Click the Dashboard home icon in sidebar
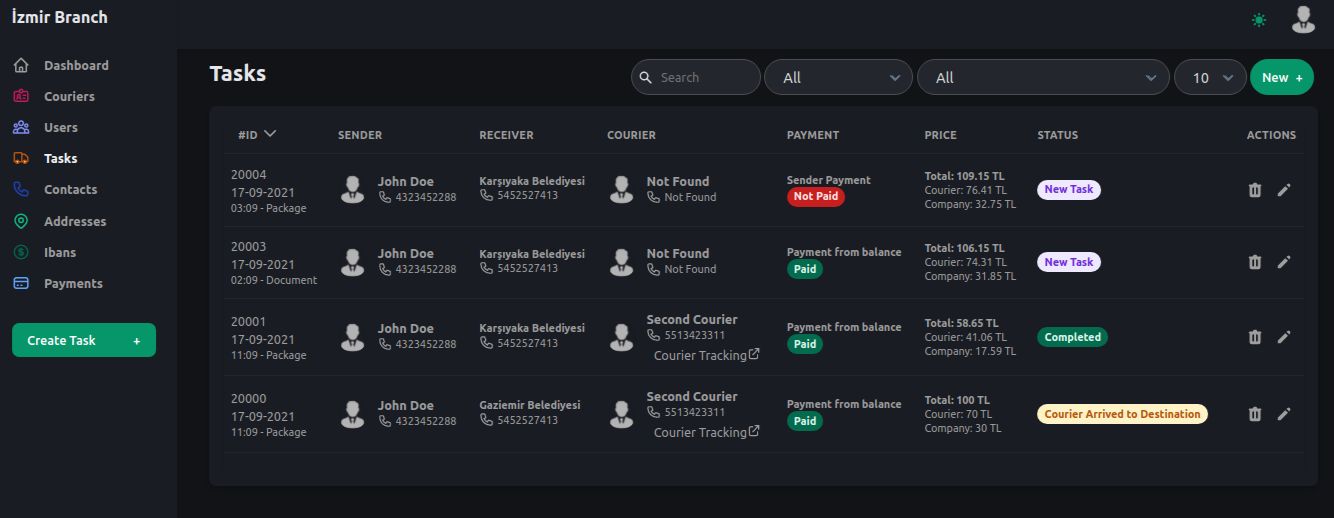 21,66
